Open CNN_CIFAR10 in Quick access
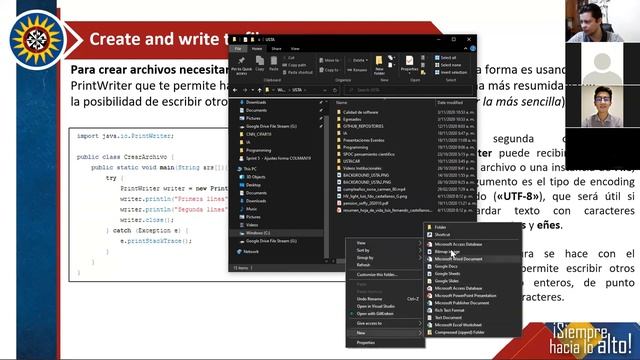Image resolution: width=640 pixels, height=360 pixels. coord(258,134)
